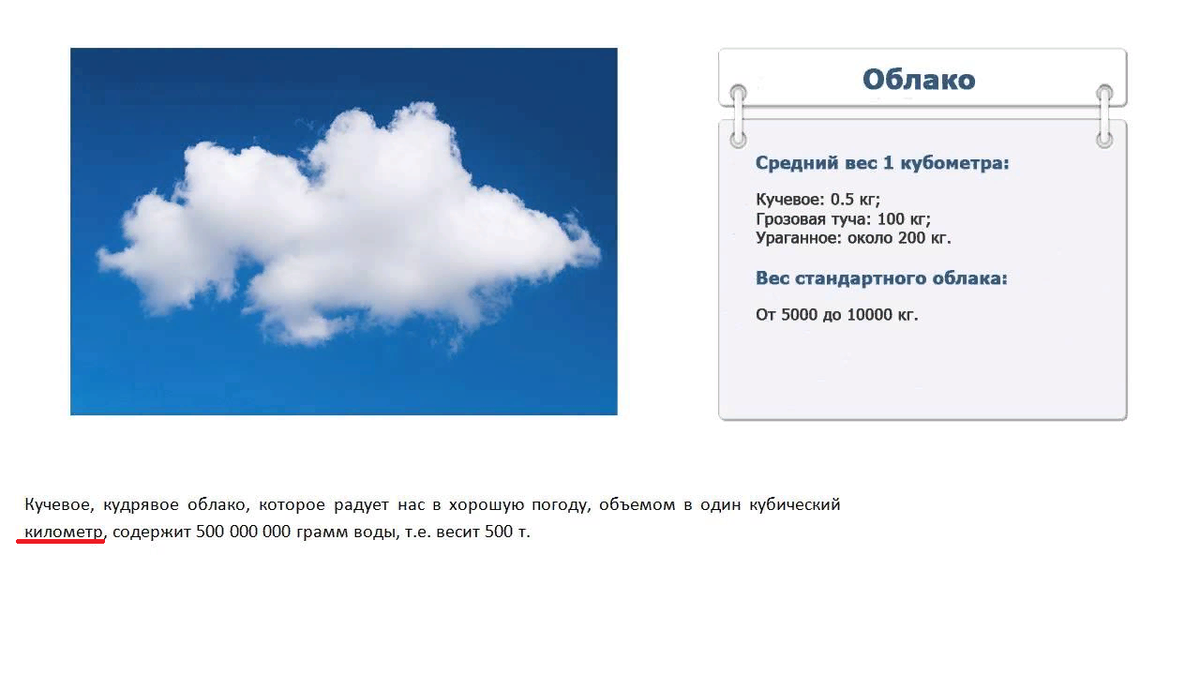Screen dimensions: 1200x675
Task: Click the "Вес стандартного облака:" heading
Action: tap(881, 278)
